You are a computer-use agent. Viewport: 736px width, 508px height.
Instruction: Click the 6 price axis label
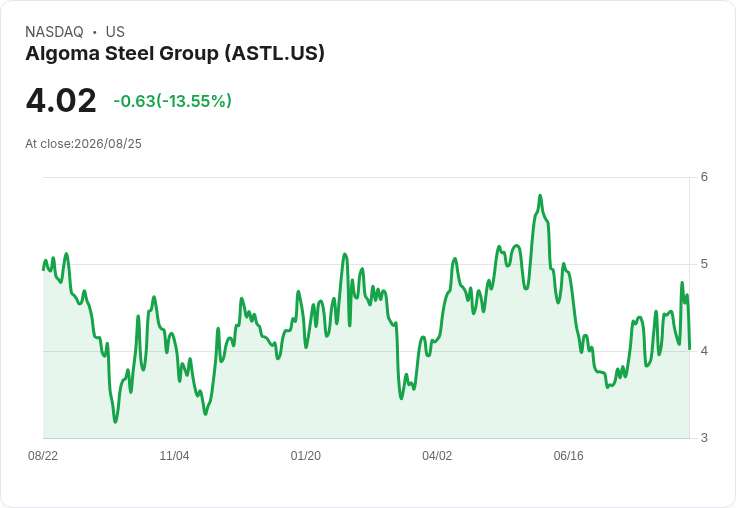(704, 177)
